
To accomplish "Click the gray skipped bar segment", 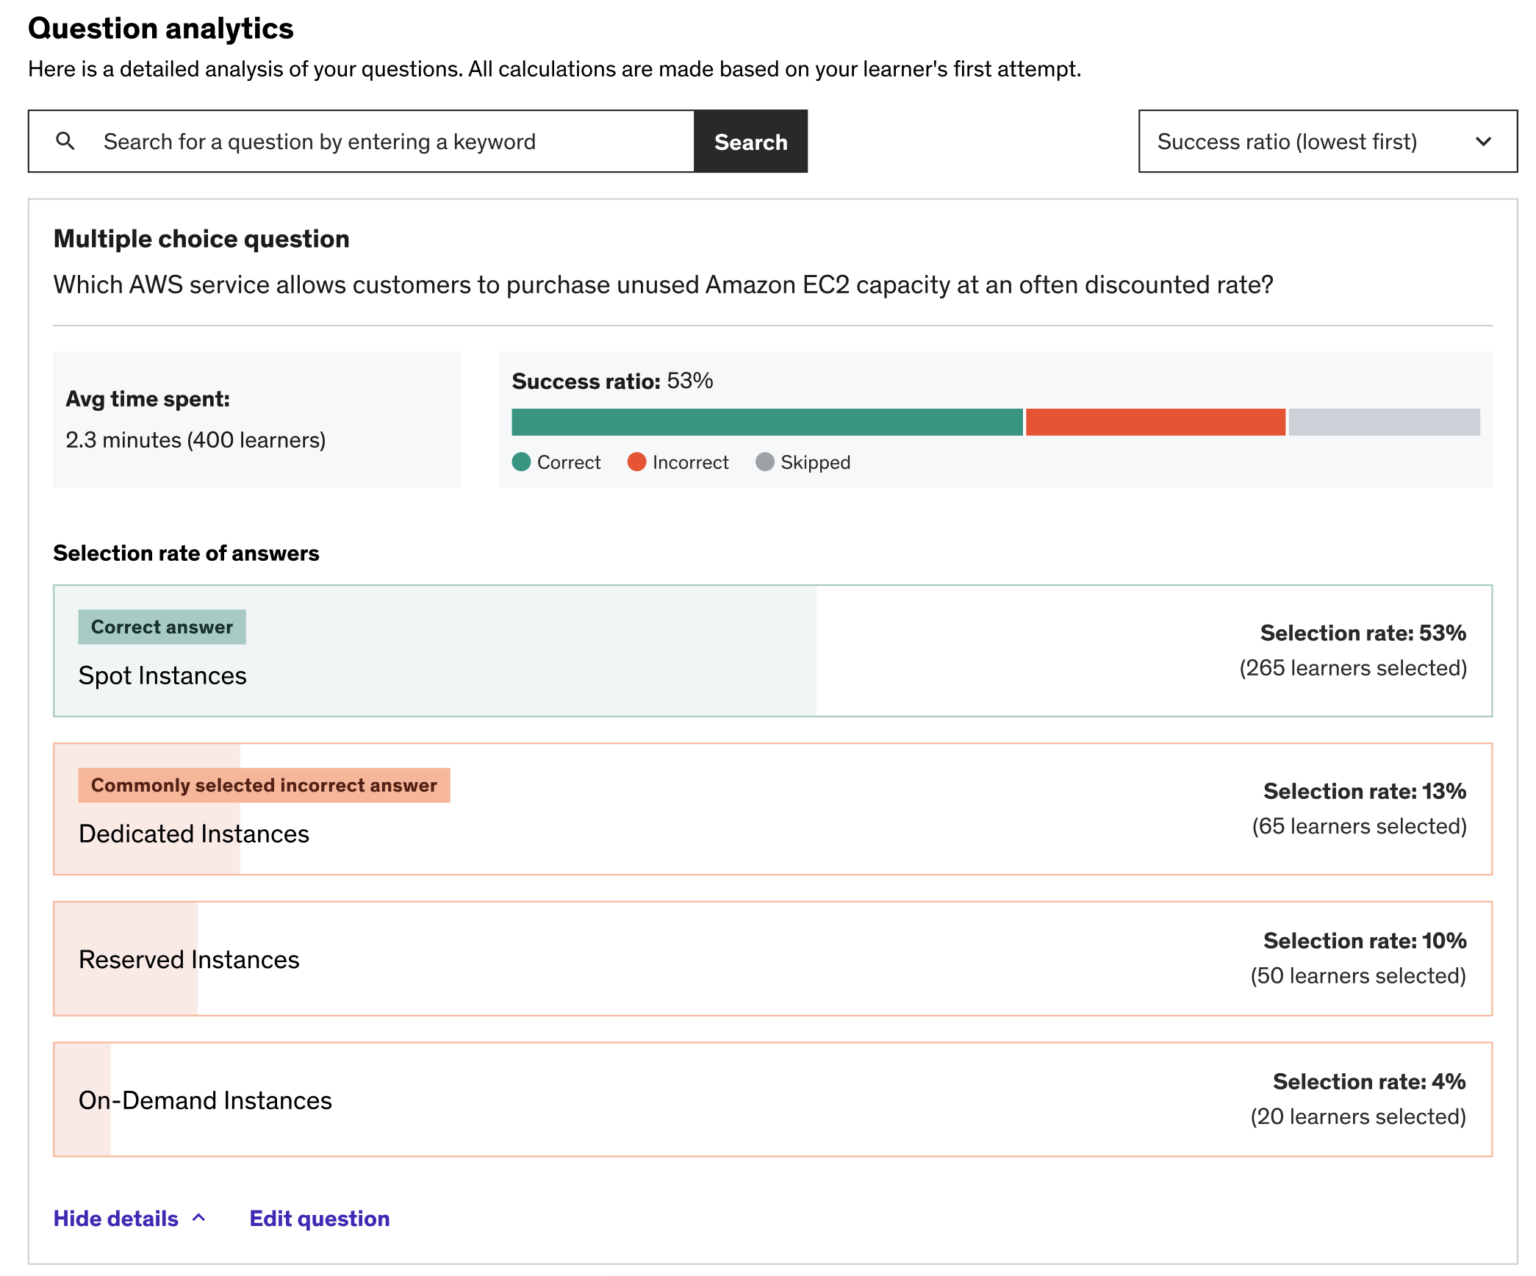I will point(1384,422).
